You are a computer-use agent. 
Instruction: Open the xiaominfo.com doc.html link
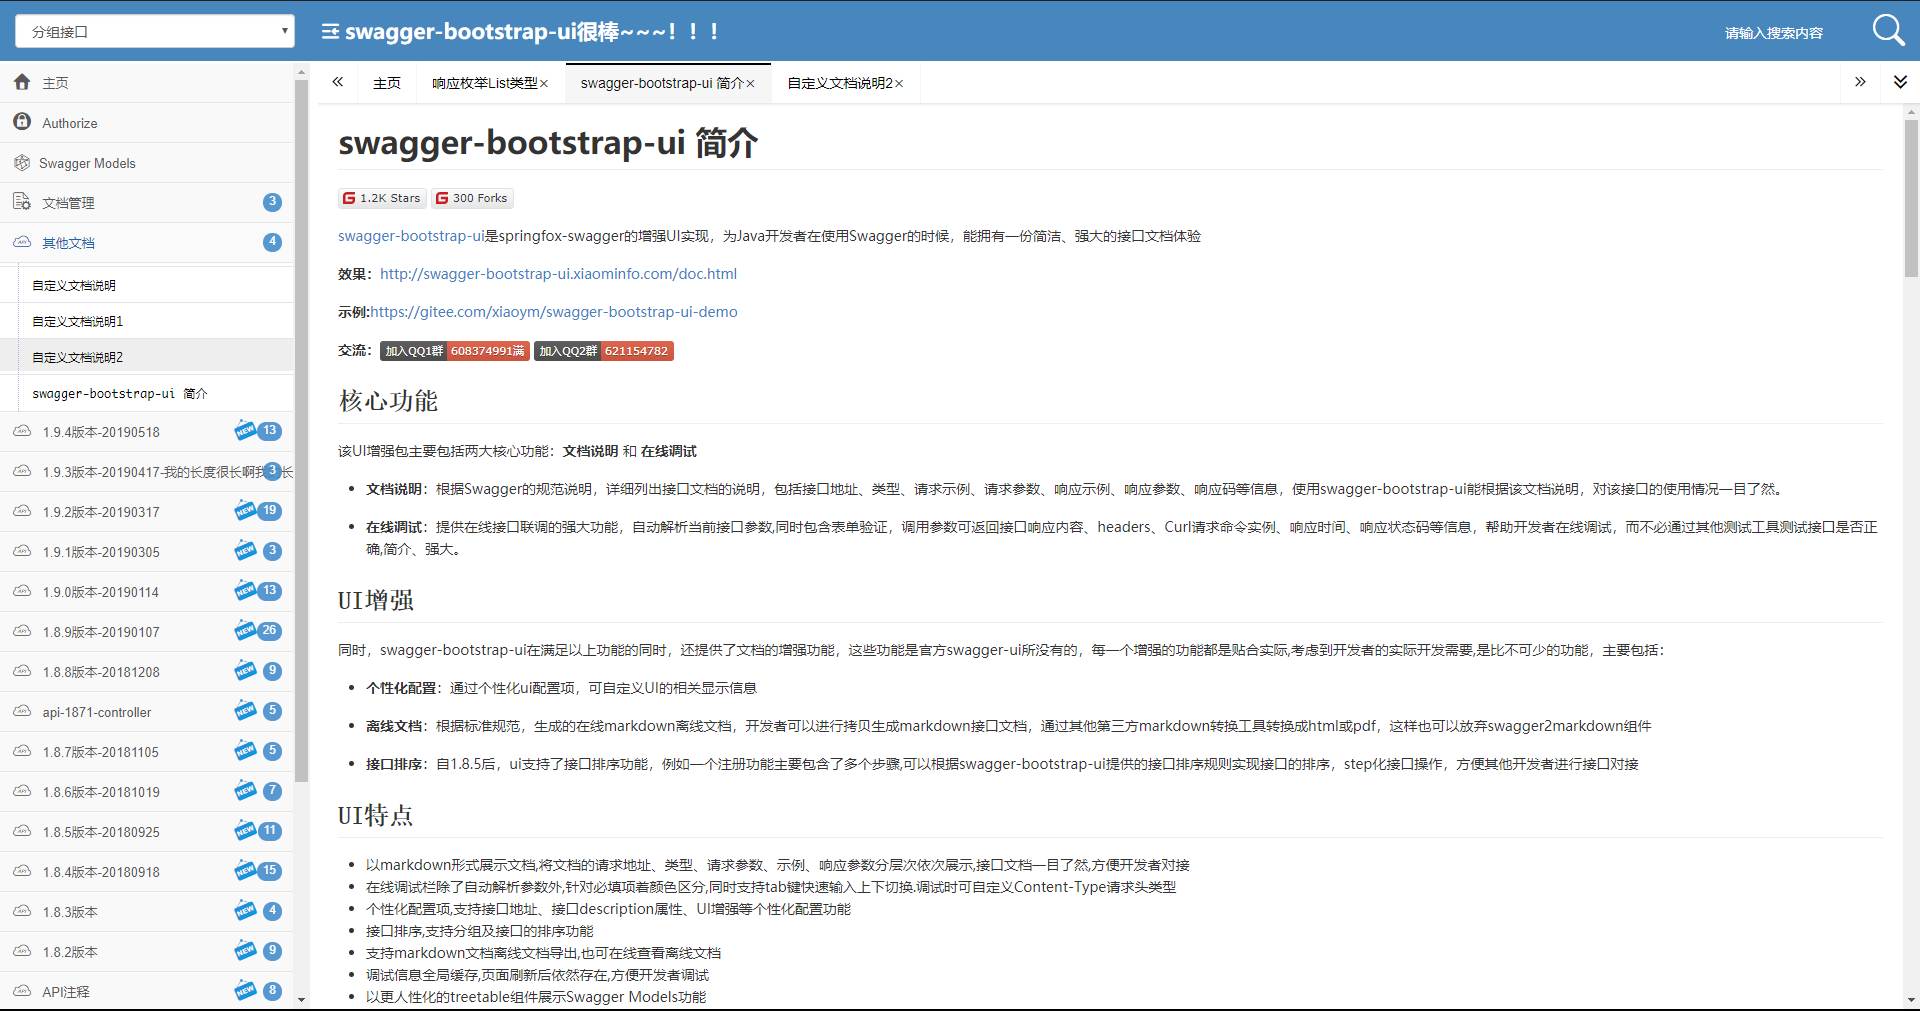point(558,274)
